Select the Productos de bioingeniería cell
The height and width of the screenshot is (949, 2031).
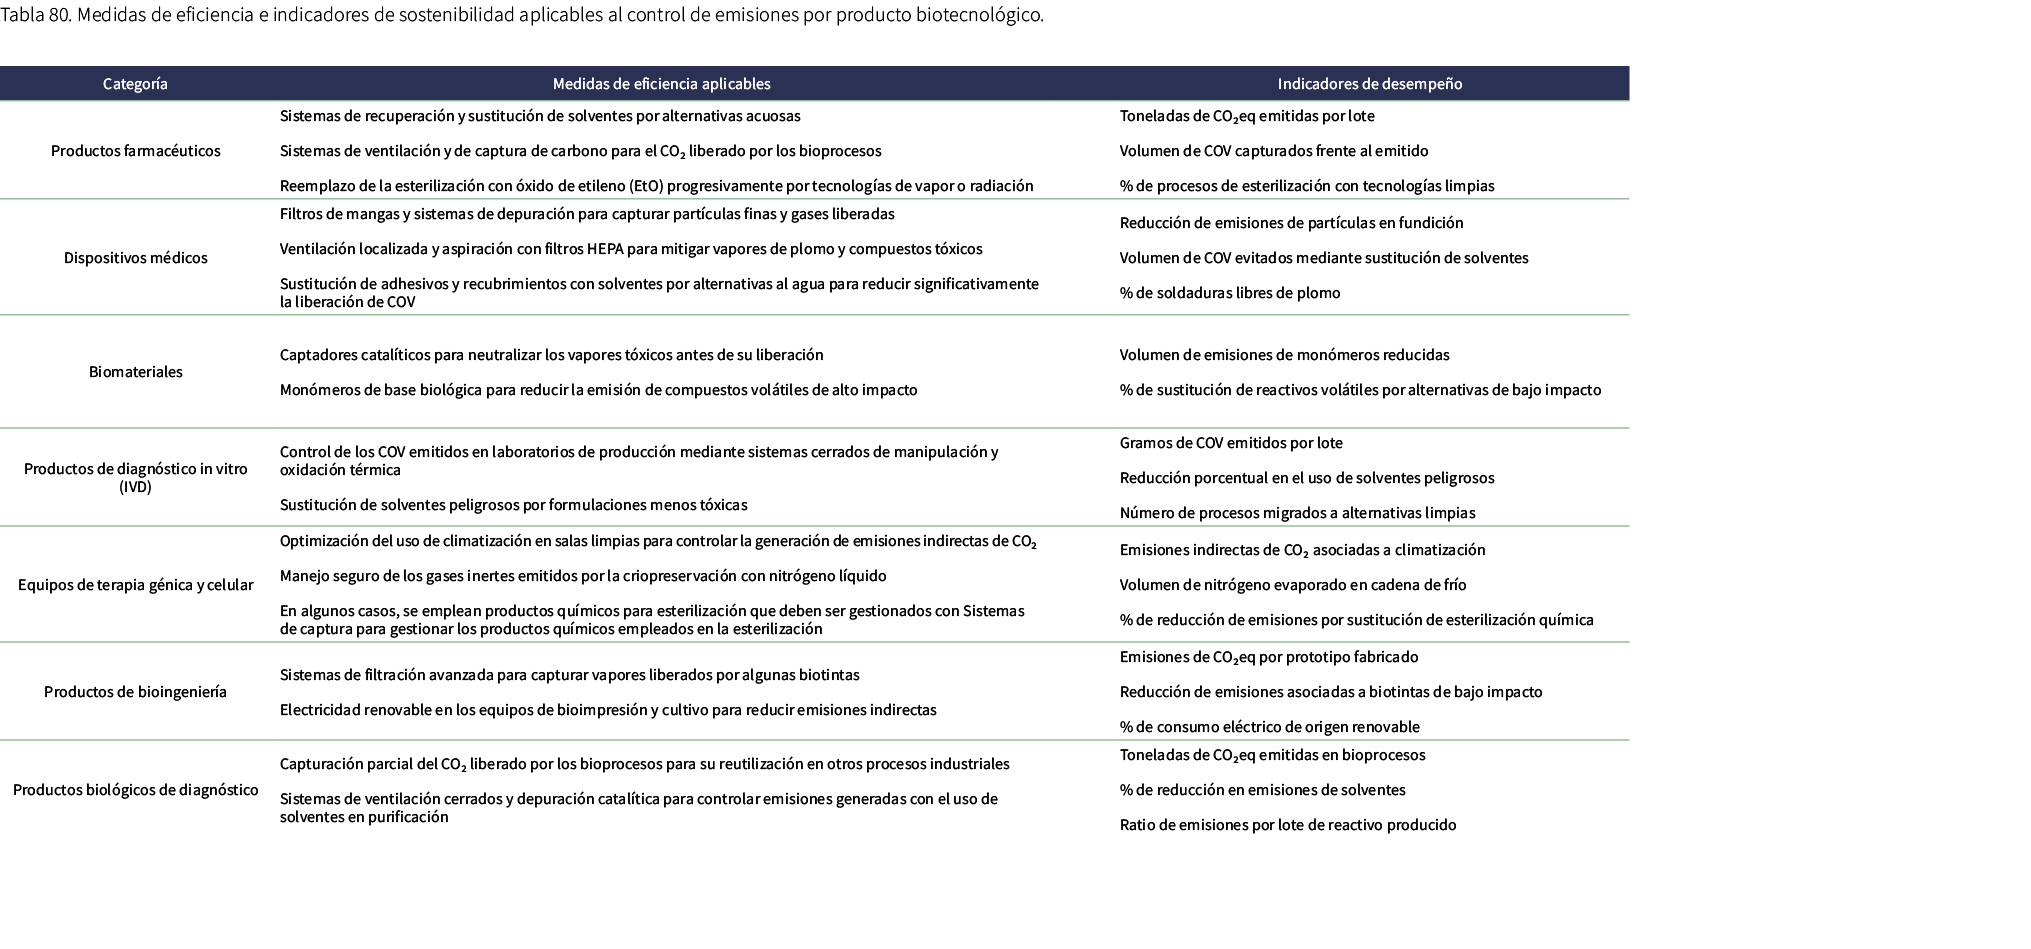tap(136, 692)
